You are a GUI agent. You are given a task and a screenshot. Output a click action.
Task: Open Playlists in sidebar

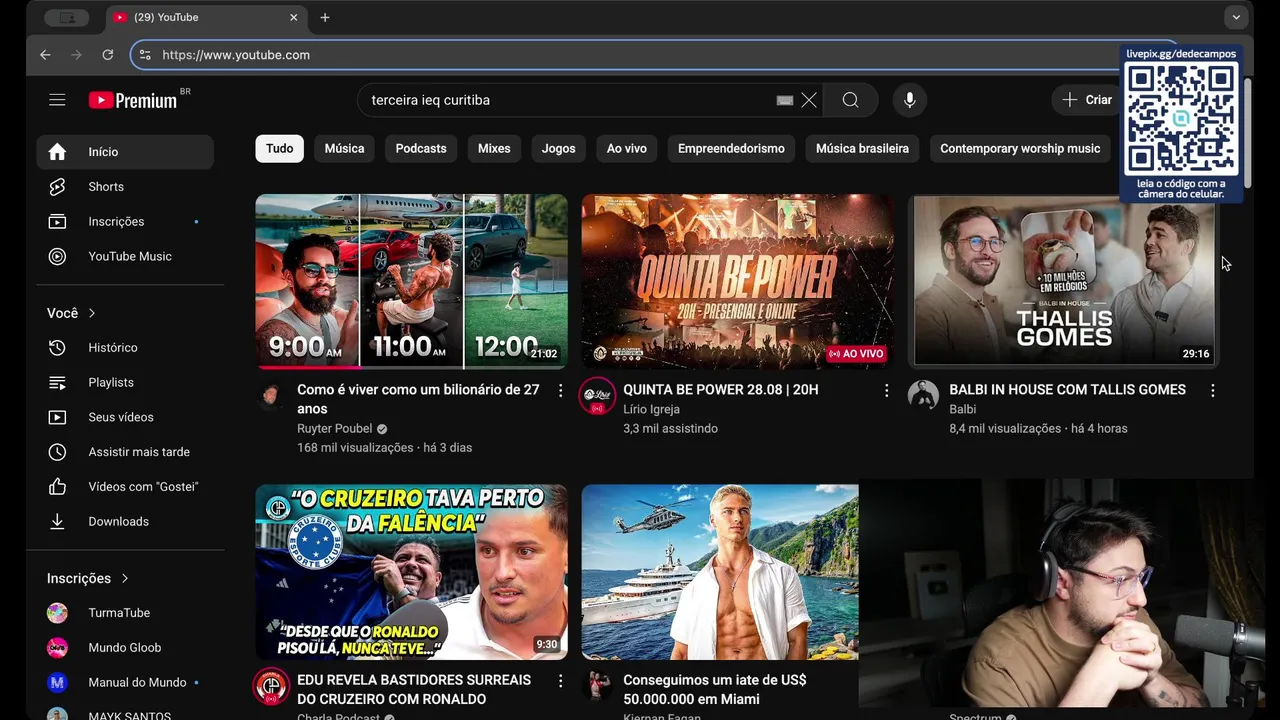pos(125,383)
